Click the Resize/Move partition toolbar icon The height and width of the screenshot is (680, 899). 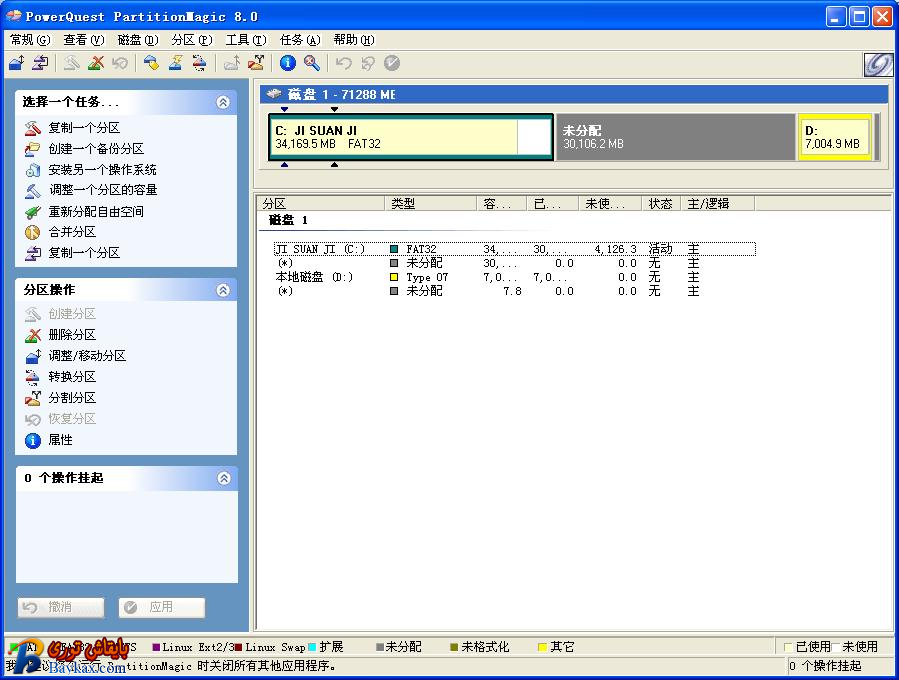pos(17,62)
